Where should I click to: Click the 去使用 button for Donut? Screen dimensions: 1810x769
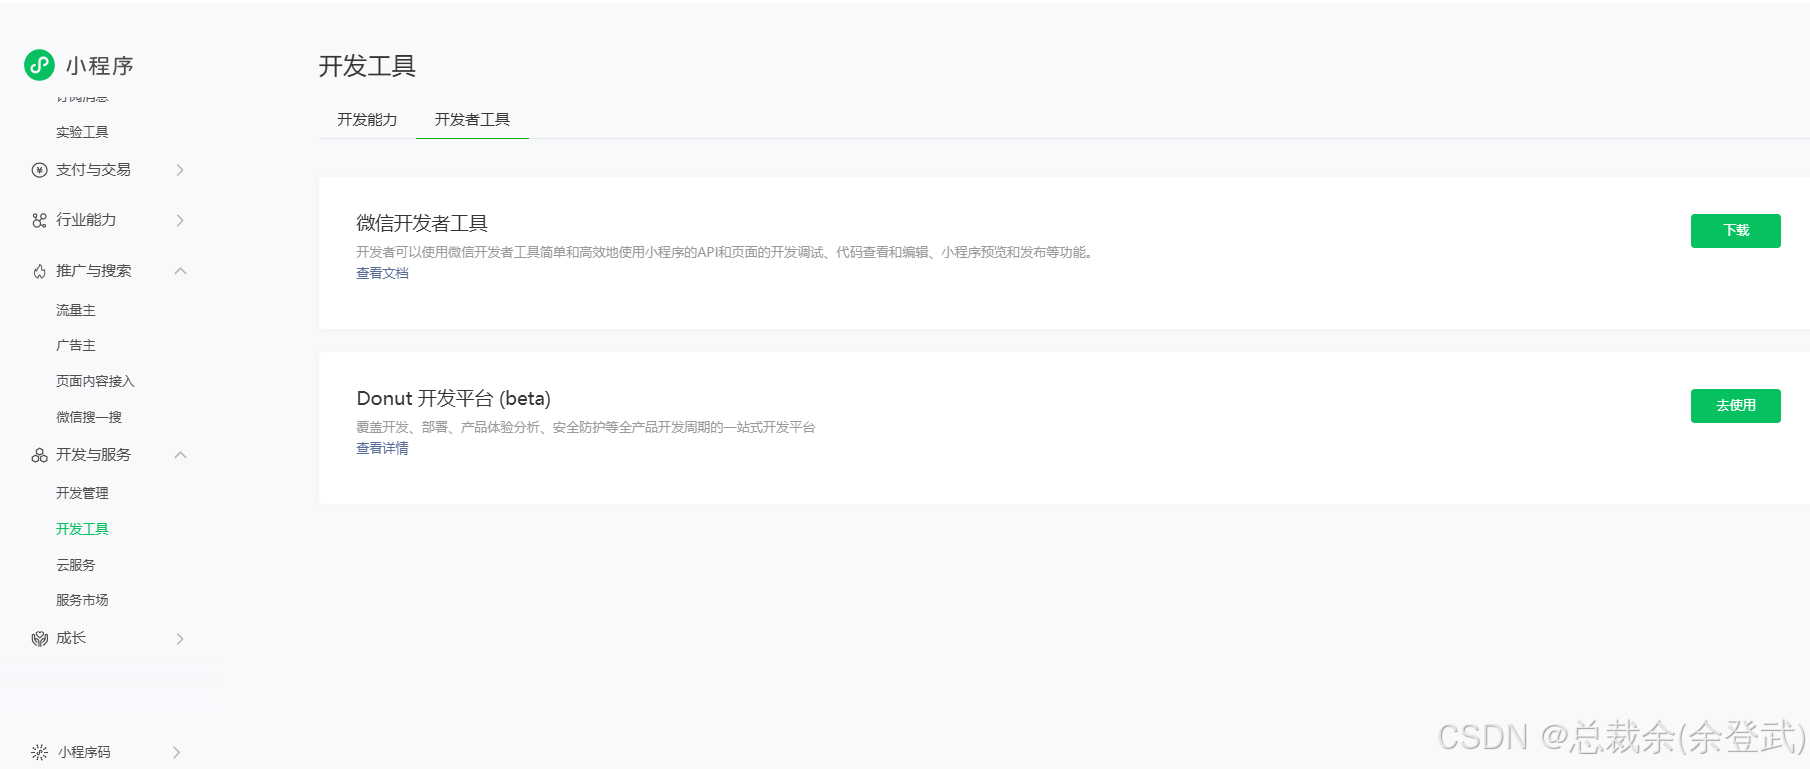click(x=1736, y=406)
